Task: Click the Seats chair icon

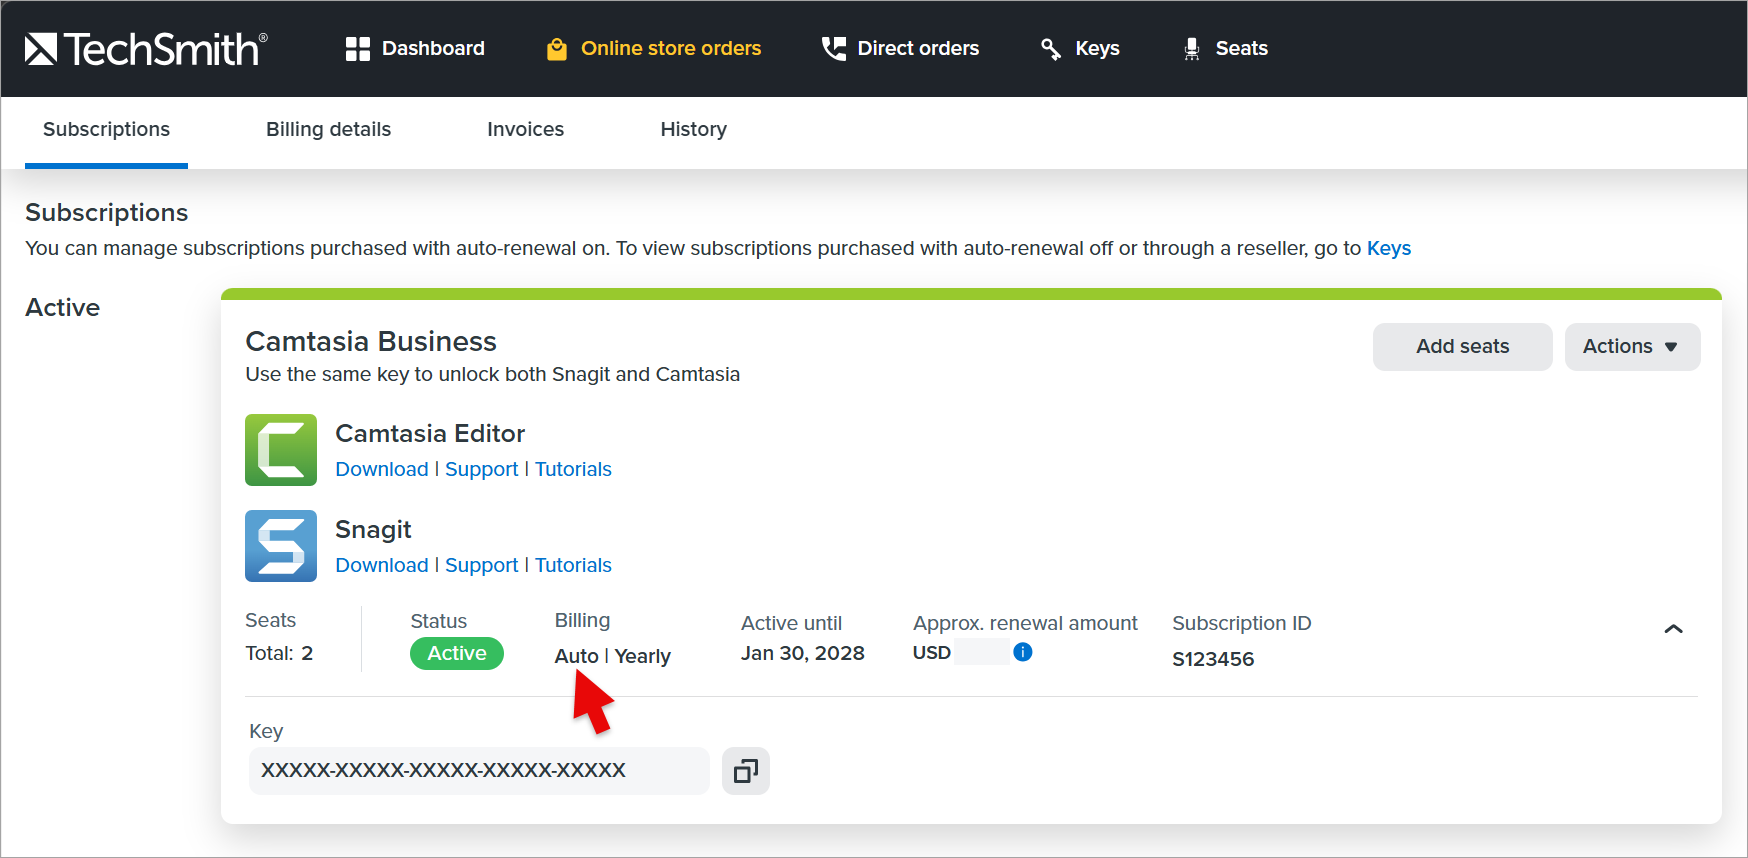Action: click(1192, 49)
